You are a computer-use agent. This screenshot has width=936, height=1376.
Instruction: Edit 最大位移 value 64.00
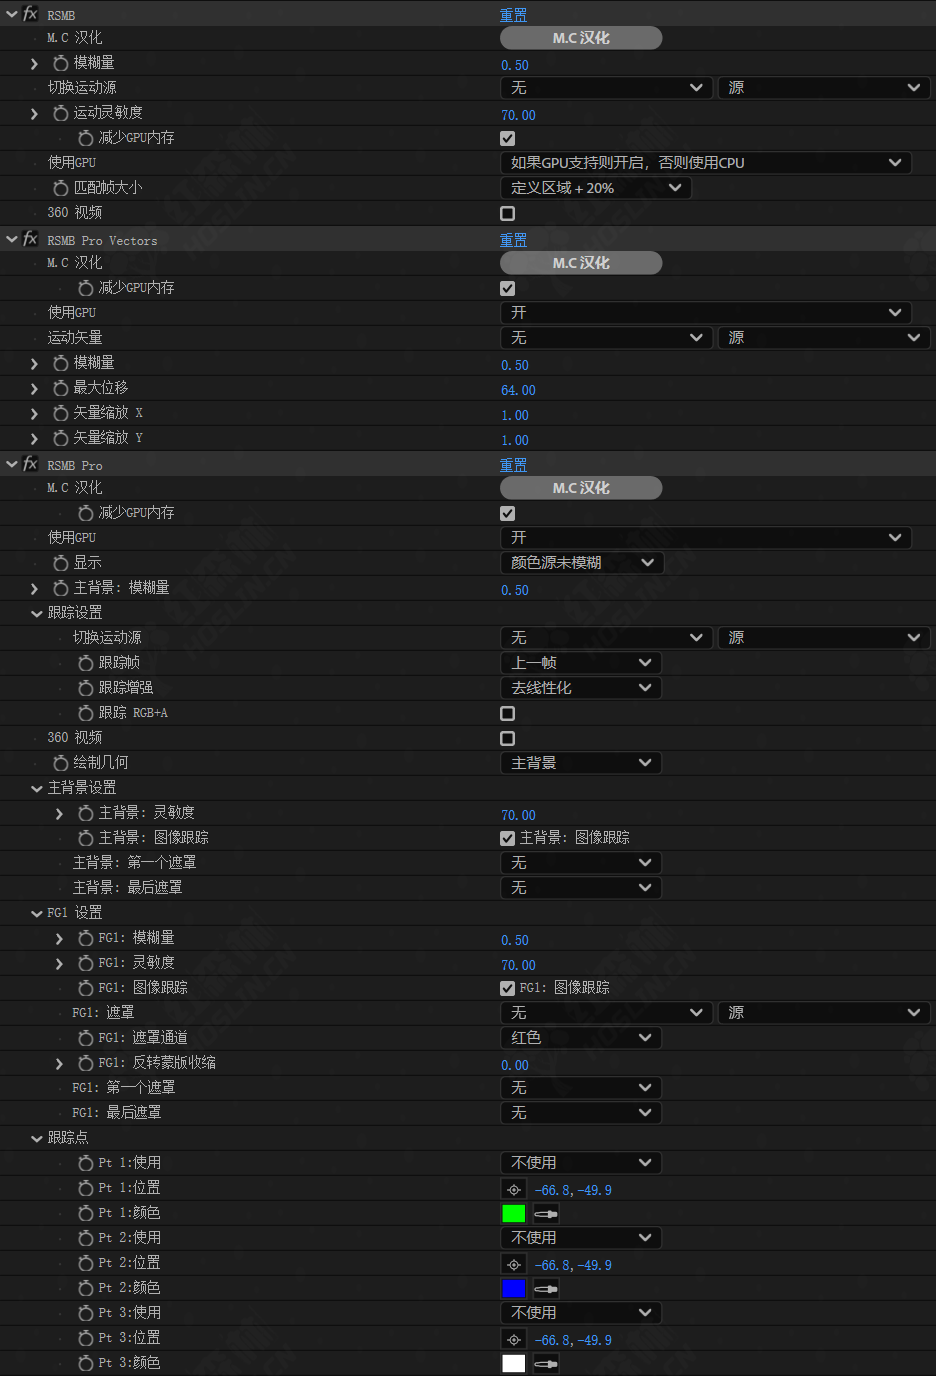point(518,390)
